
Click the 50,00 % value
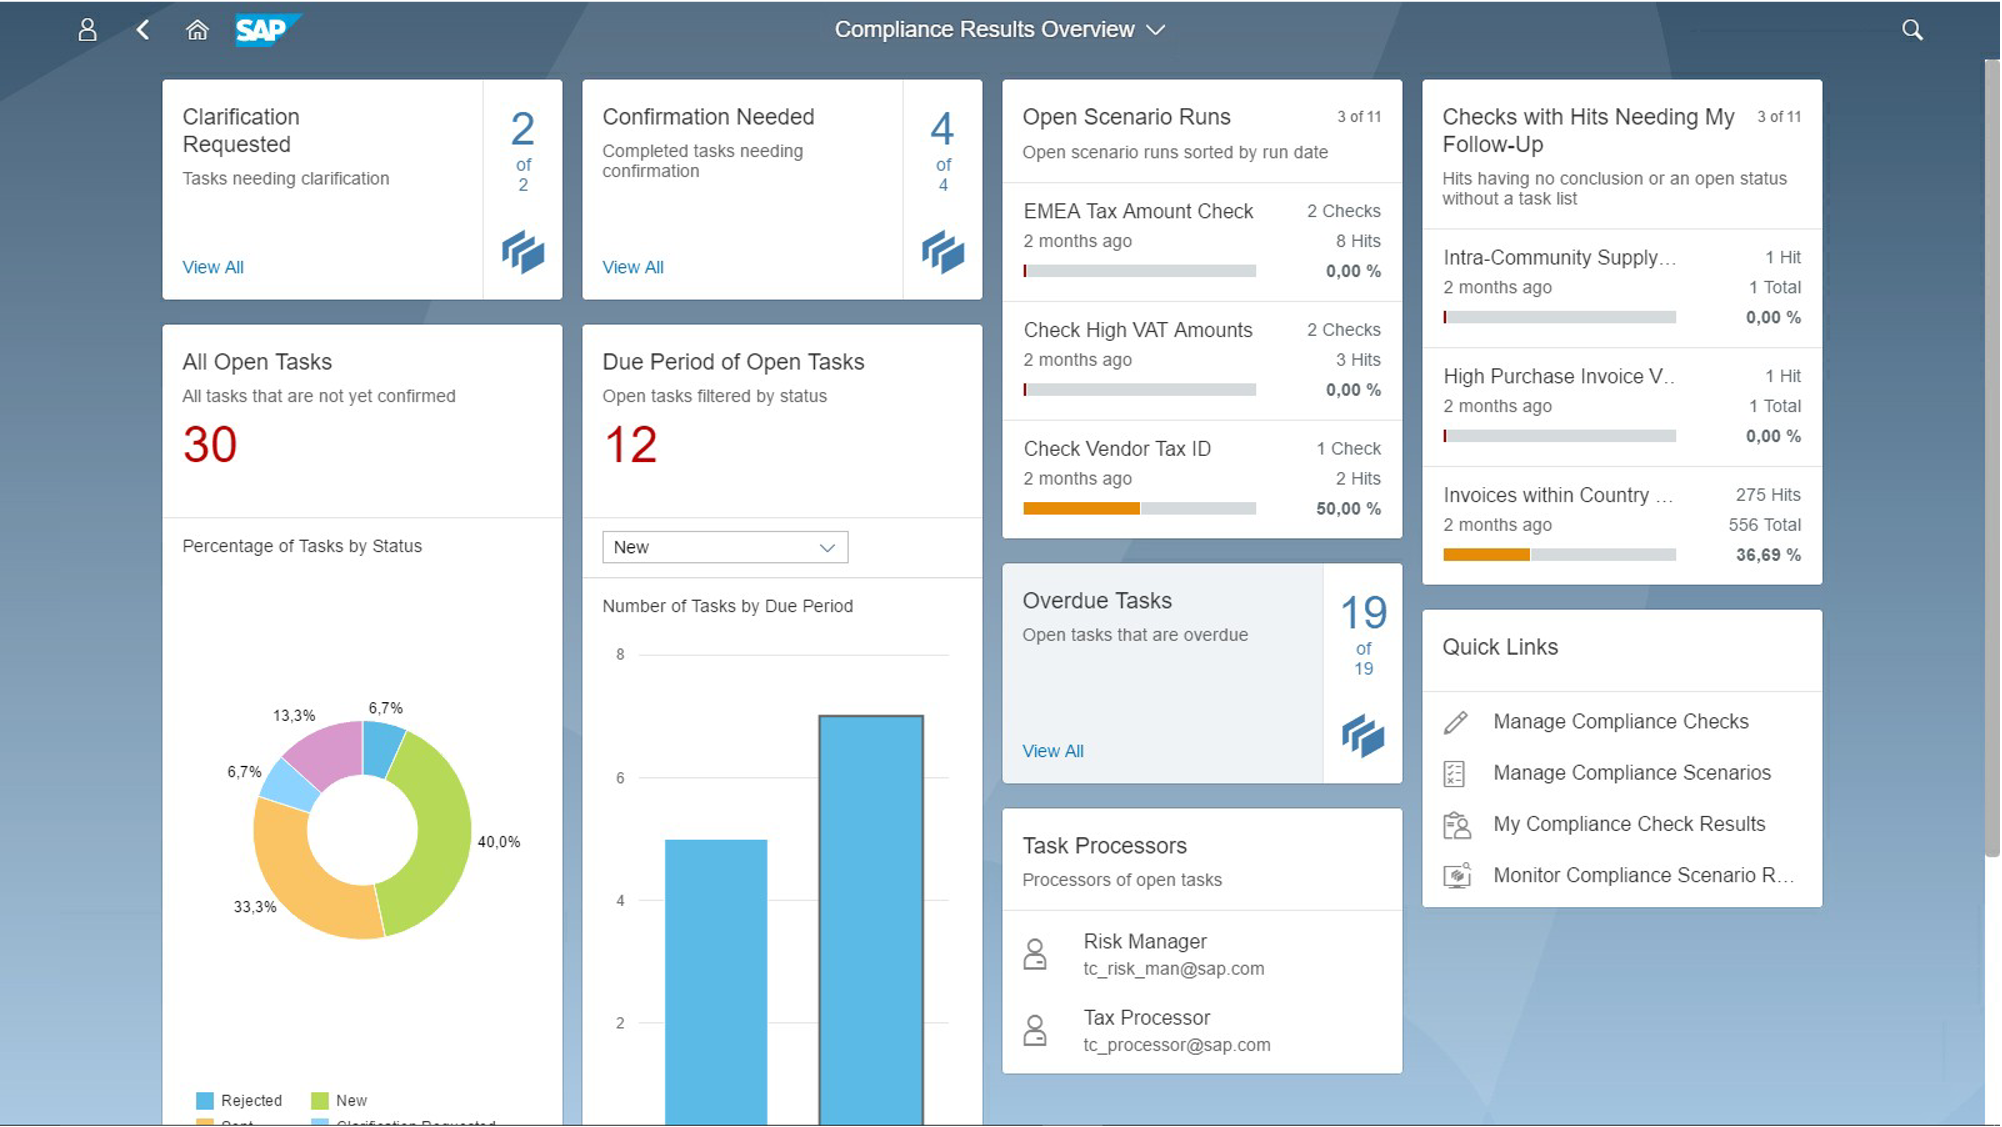coord(1348,509)
